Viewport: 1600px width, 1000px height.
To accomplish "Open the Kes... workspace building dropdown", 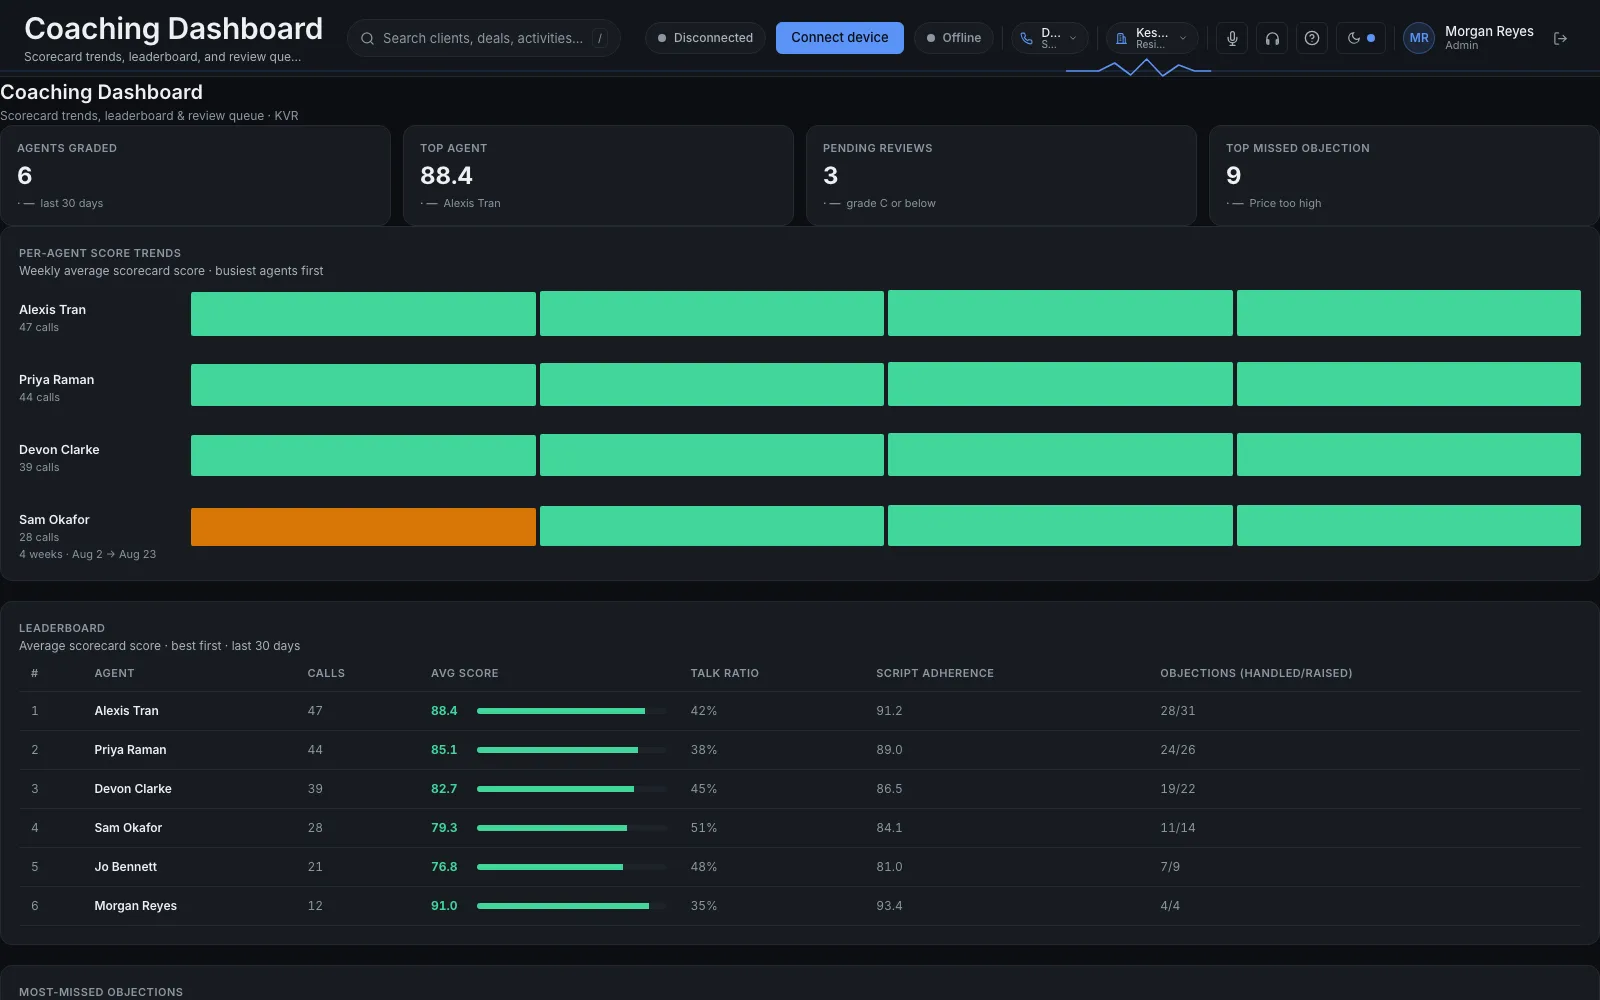I will 1152,38.
